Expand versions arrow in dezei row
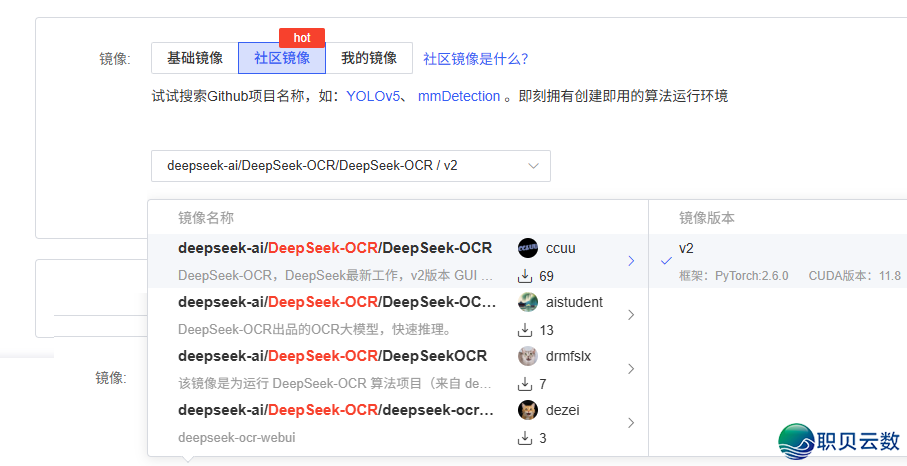The width and height of the screenshot is (907, 466). (631, 423)
